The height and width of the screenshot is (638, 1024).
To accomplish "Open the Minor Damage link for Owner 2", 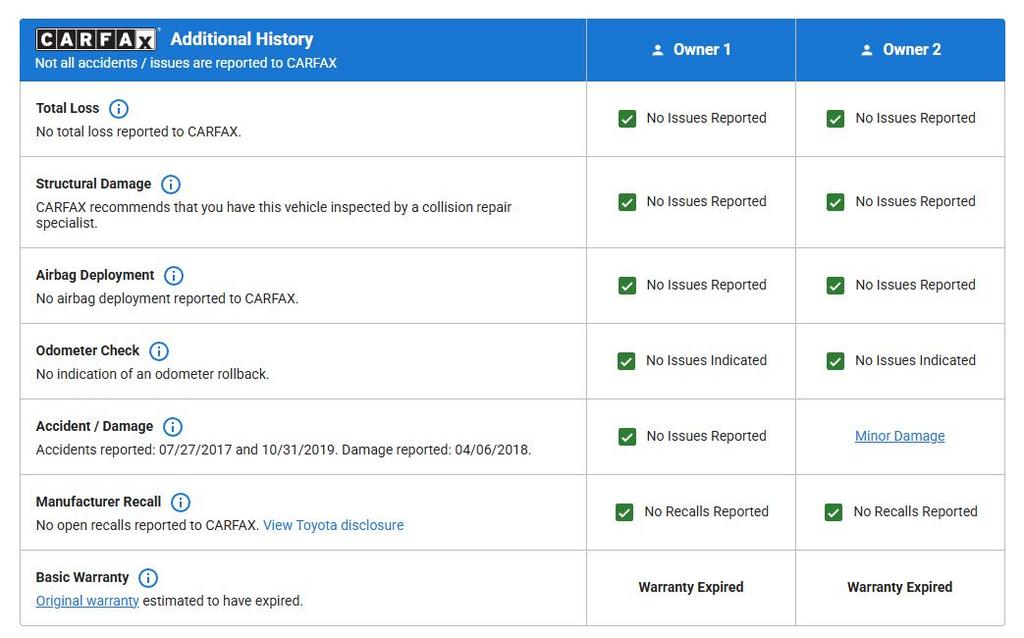I will tap(899, 436).
